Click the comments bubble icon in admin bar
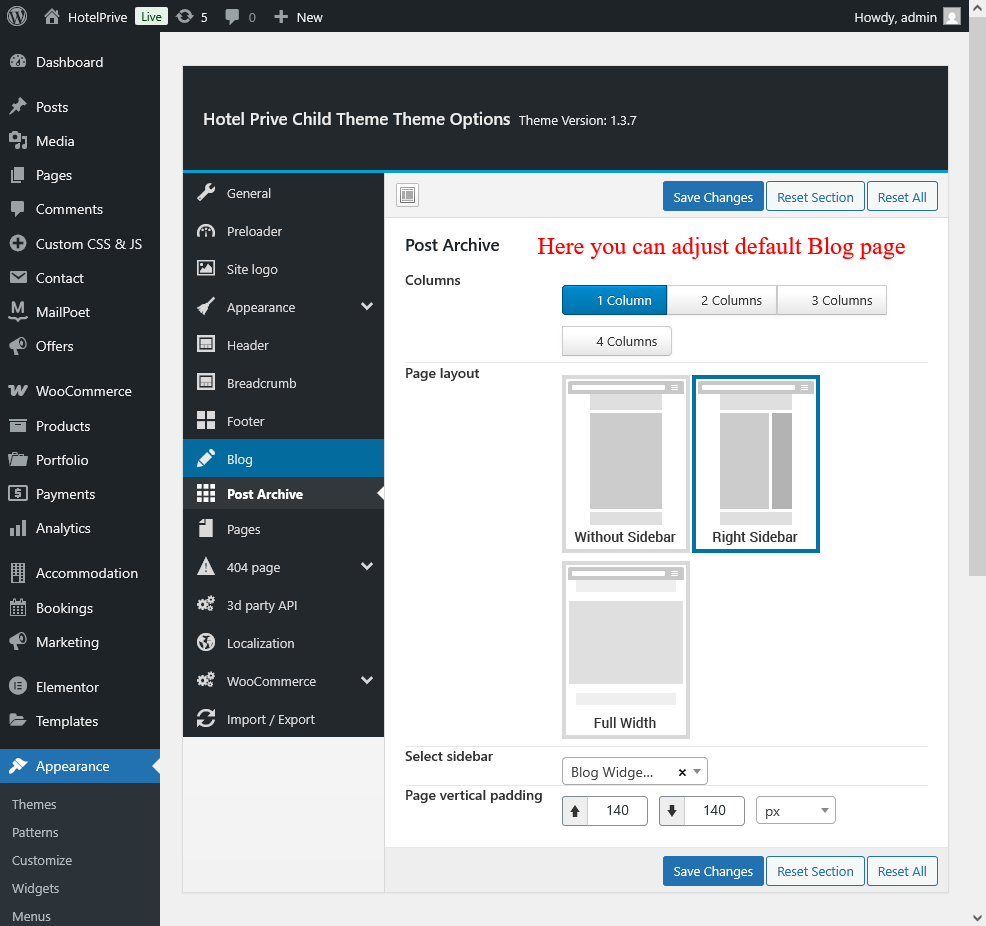Screen dimensions: 986x926 click(x=233, y=17)
